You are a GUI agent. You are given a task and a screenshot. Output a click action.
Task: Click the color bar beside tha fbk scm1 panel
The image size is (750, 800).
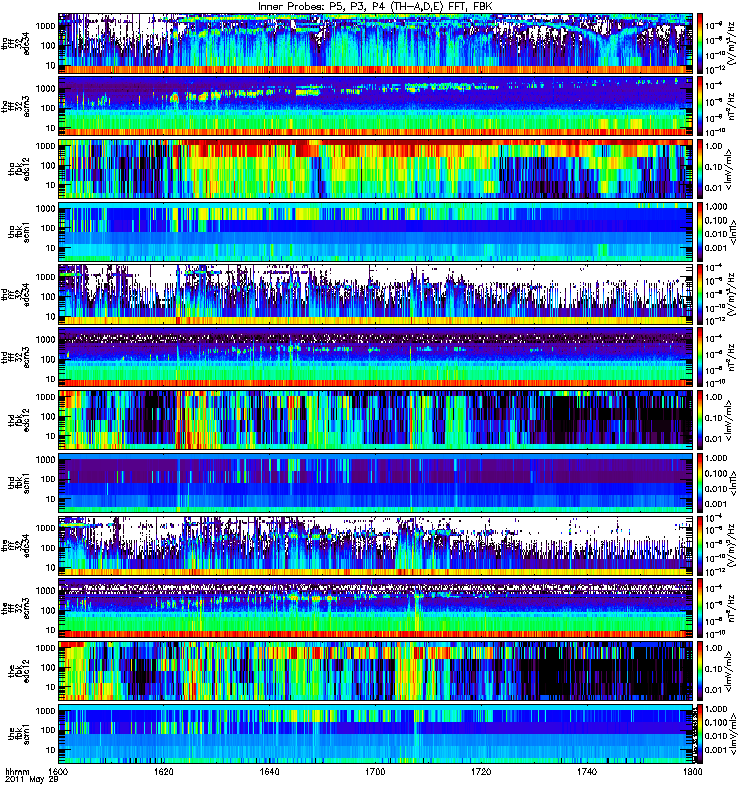point(699,232)
